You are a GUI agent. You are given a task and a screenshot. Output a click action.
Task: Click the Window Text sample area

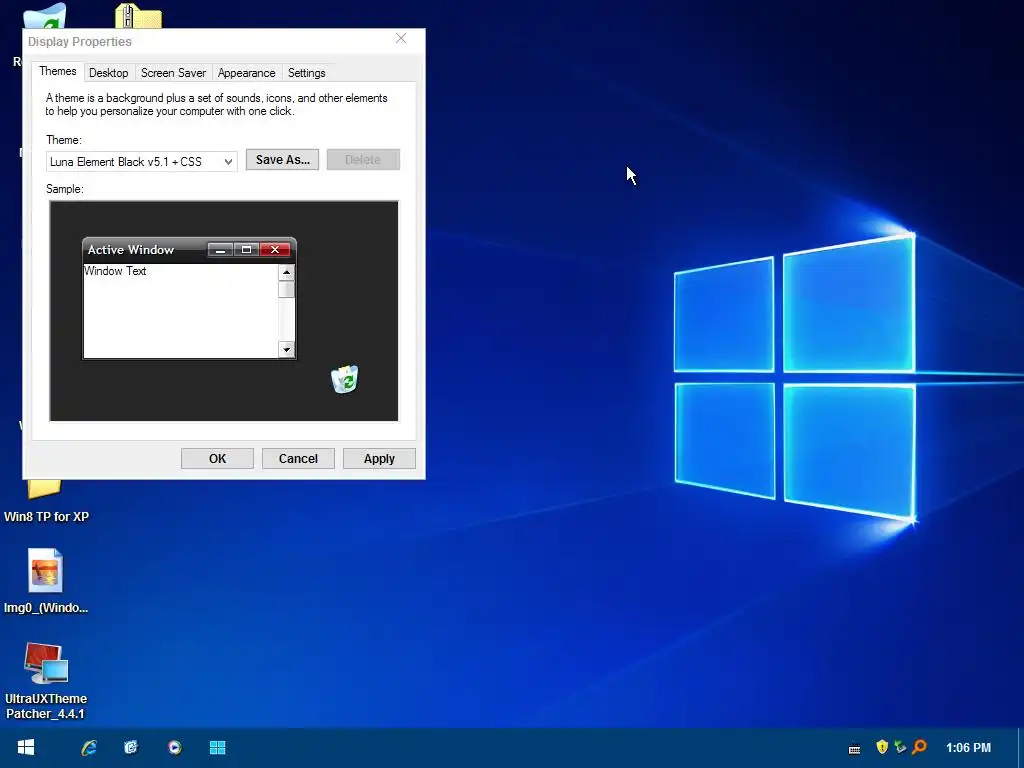(x=181, y=311)
